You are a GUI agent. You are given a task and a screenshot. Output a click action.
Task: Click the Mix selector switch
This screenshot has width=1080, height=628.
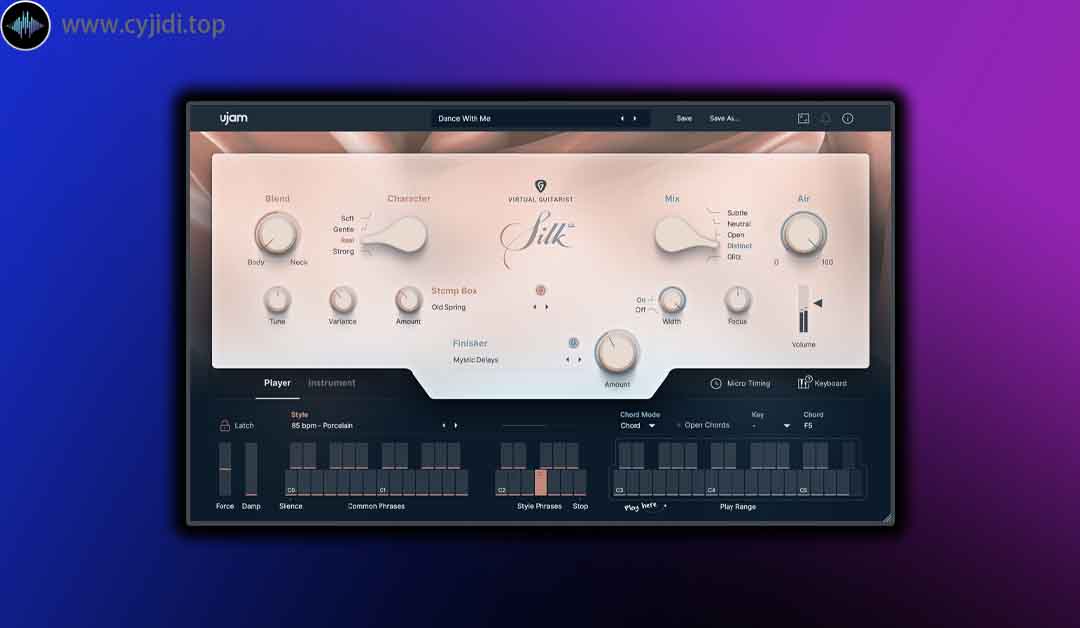pyautogui.click(x=687, y=236)
